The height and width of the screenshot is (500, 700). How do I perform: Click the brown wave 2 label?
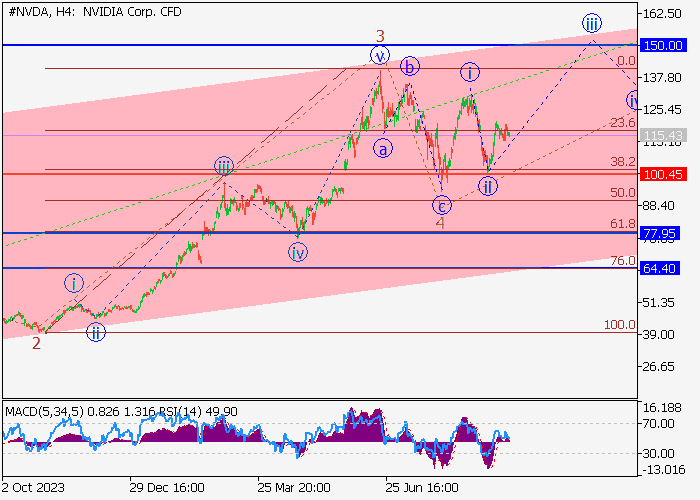(36, 343)
